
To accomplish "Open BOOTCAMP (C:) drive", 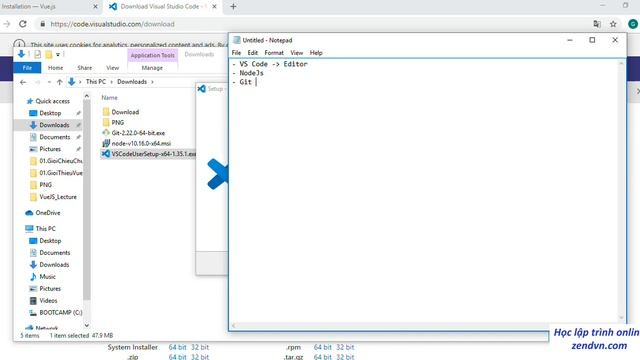I will tap(60, 312).
